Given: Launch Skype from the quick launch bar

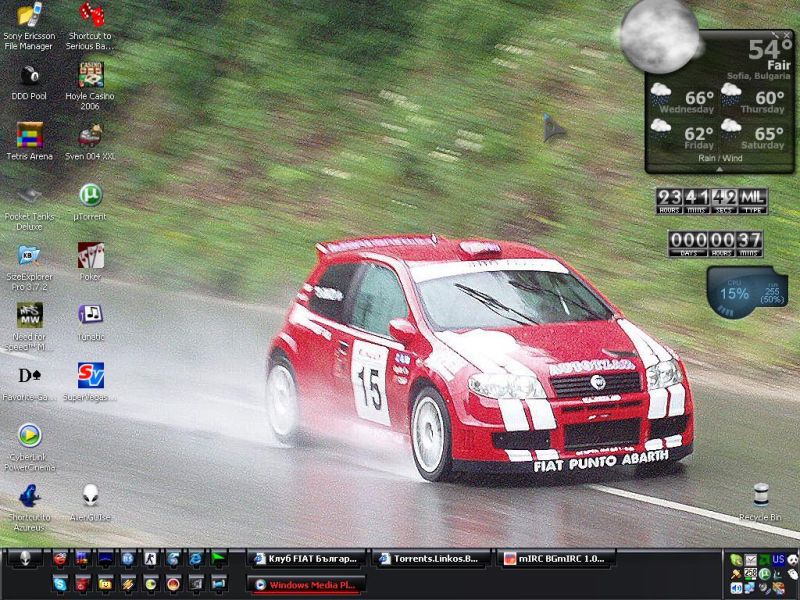Looking at the screenshot, I should (x=60, y=585).
